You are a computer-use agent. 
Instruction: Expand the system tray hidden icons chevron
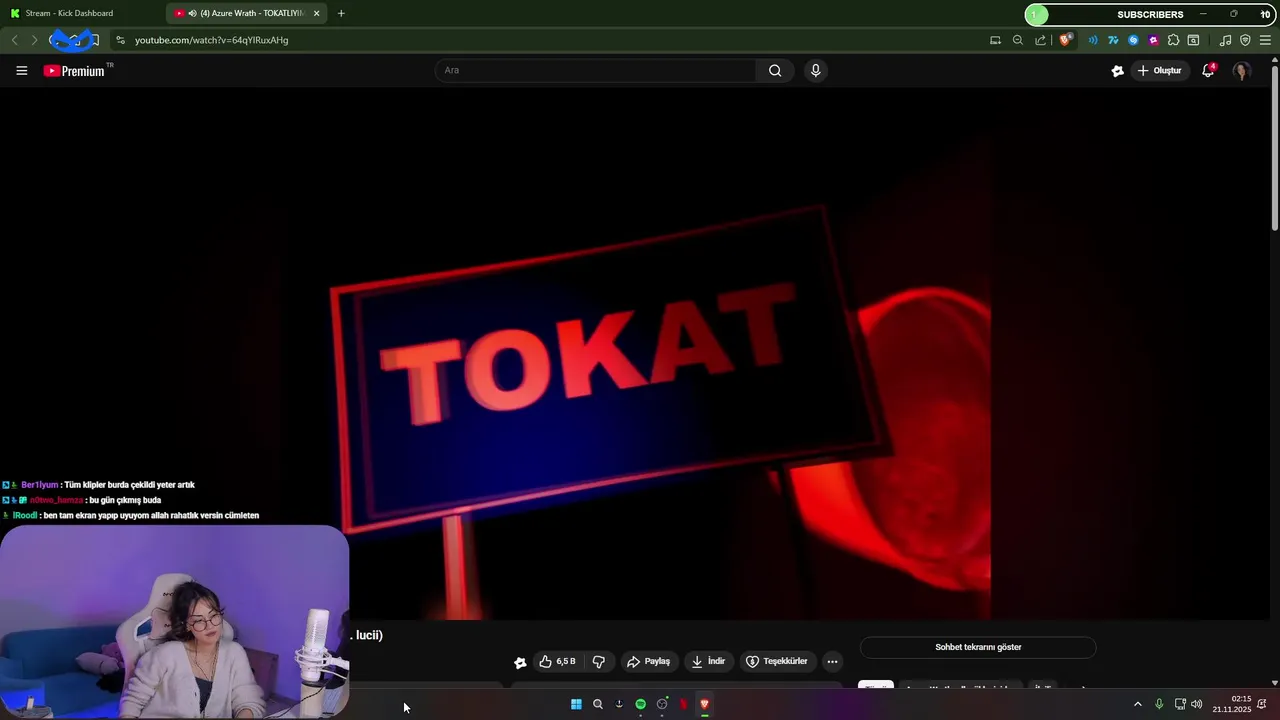pos(1137,704)
